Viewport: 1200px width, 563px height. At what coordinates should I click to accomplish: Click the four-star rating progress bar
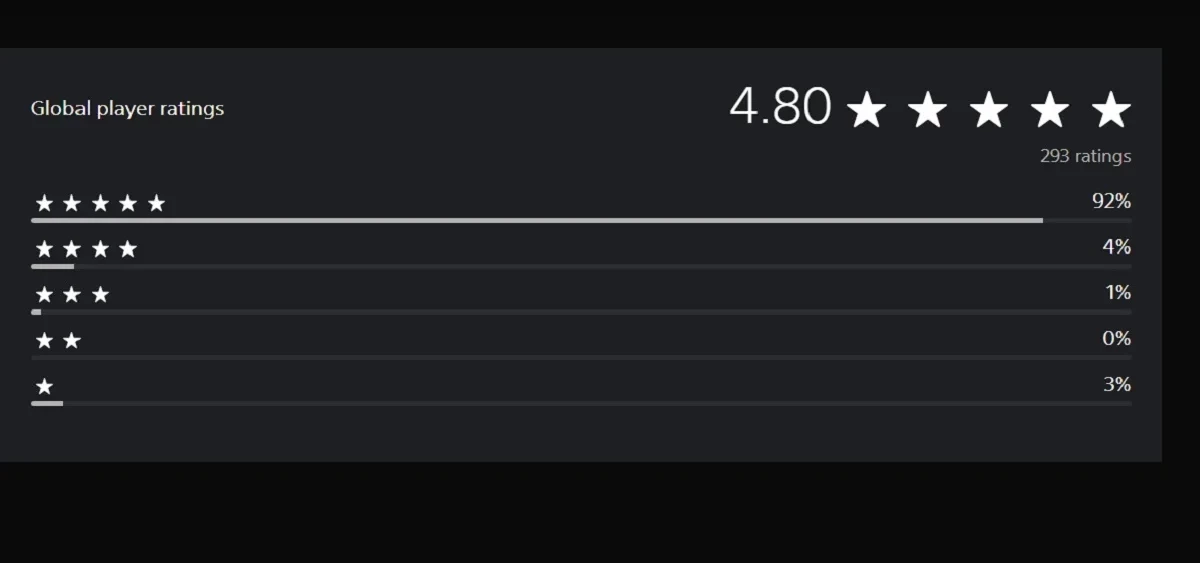[580, 266]
